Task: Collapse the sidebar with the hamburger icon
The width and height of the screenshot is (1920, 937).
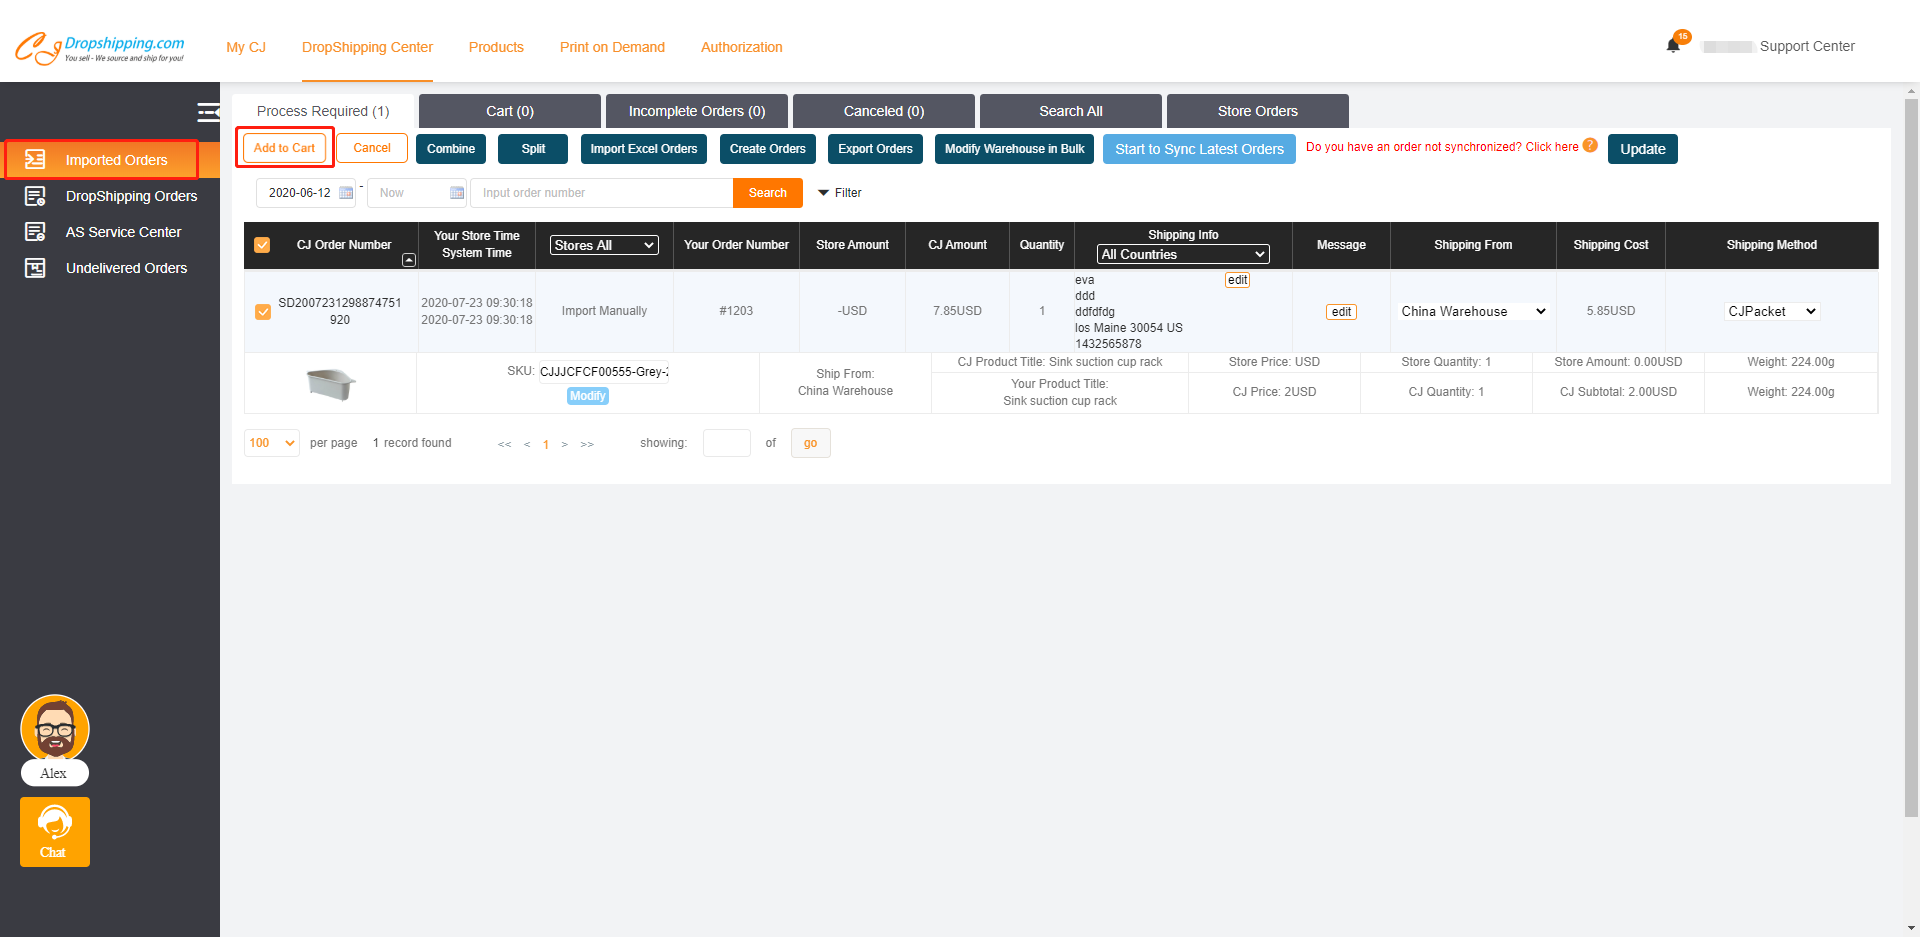Action: click(208, 113)
